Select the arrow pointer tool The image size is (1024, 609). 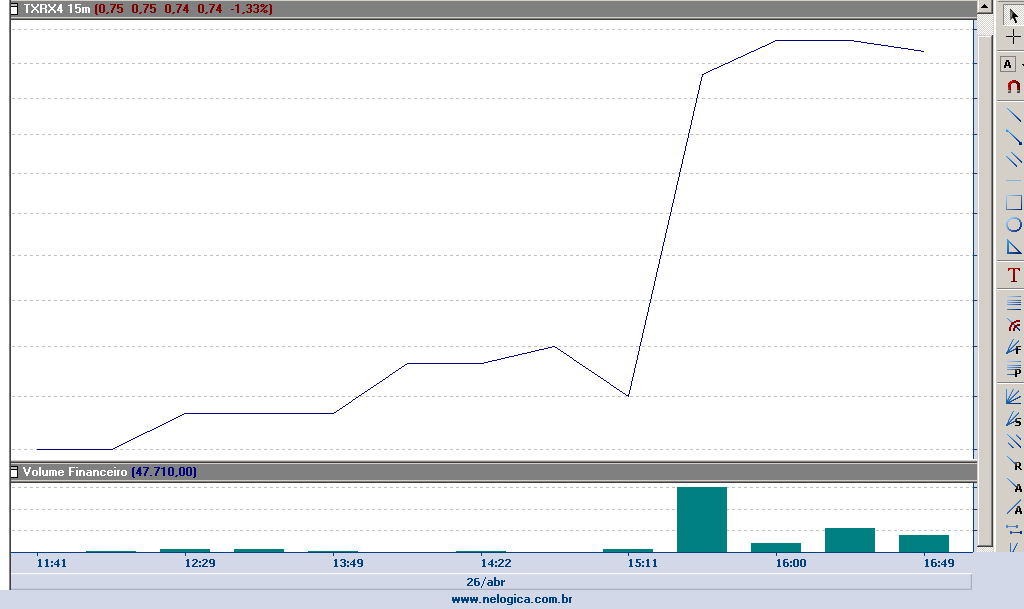click(1012, 13)
